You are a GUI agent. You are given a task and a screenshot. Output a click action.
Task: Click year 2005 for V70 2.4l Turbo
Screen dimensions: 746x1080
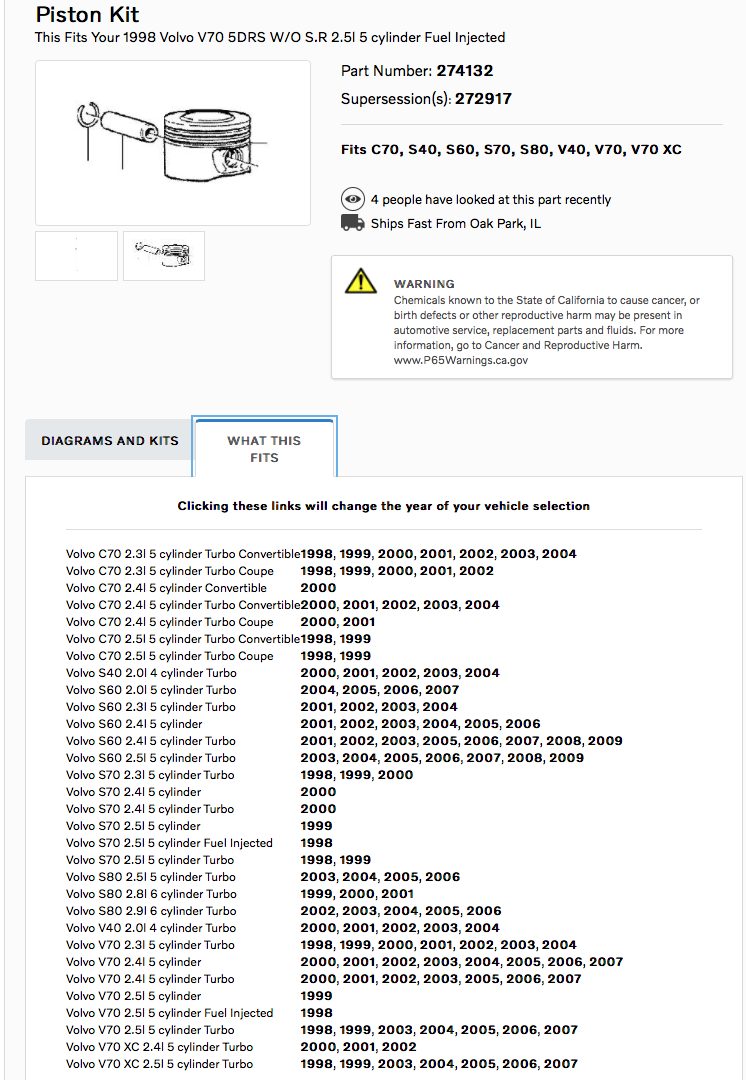pos(482,979)
